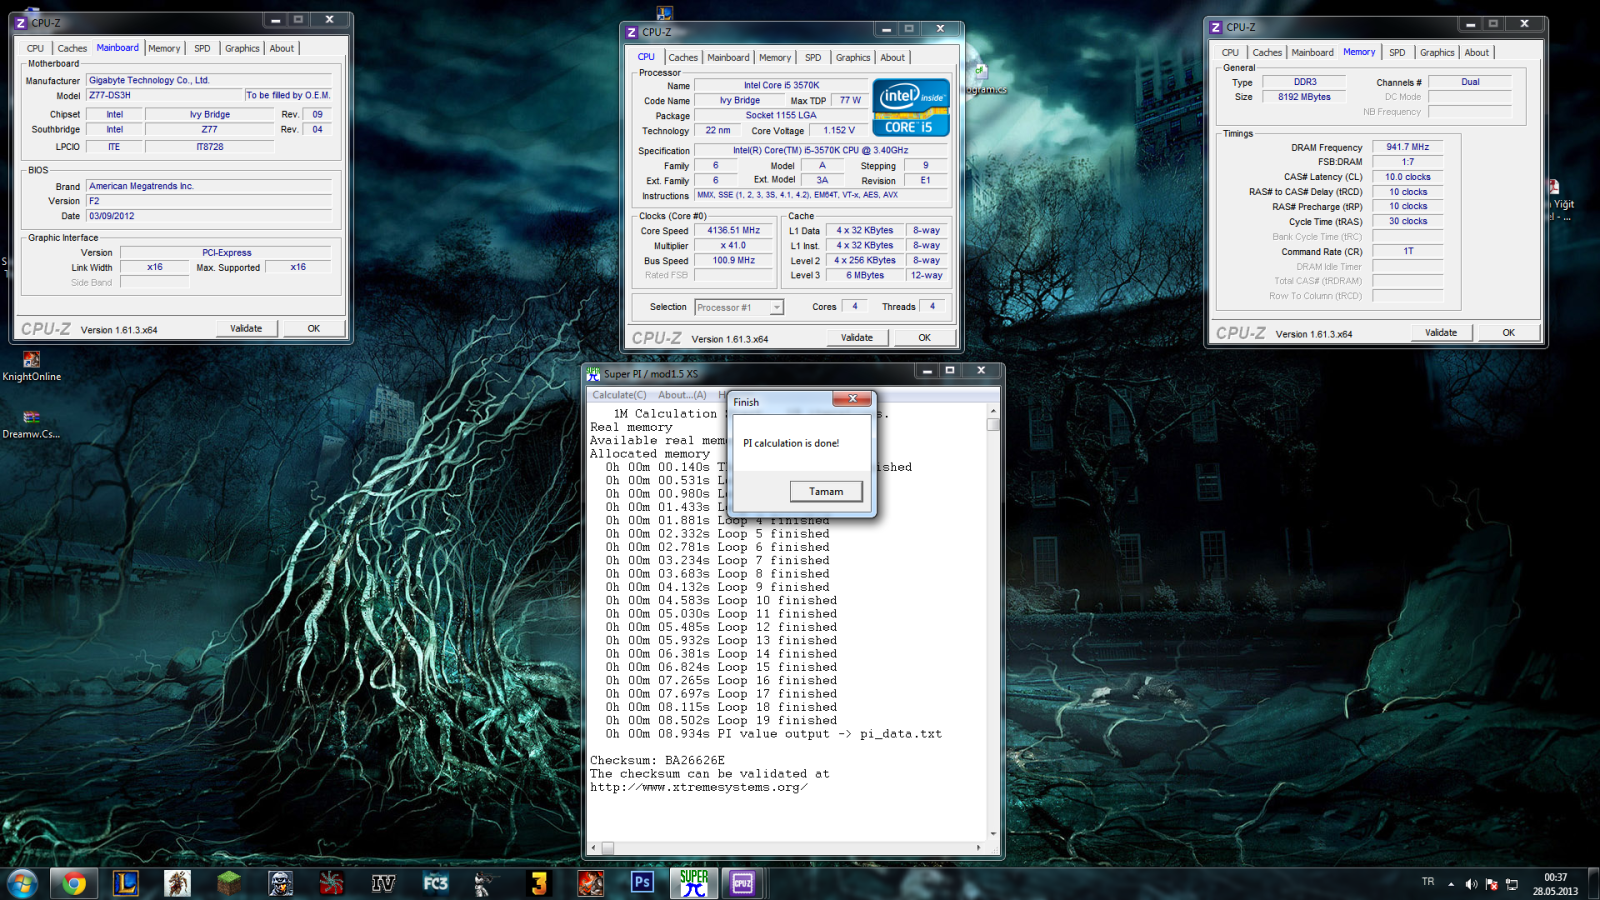Viewport: 1600px width, 900px height.
Task: Click OK in the Memory CPU-Z window
Action: coord(1509,332)
